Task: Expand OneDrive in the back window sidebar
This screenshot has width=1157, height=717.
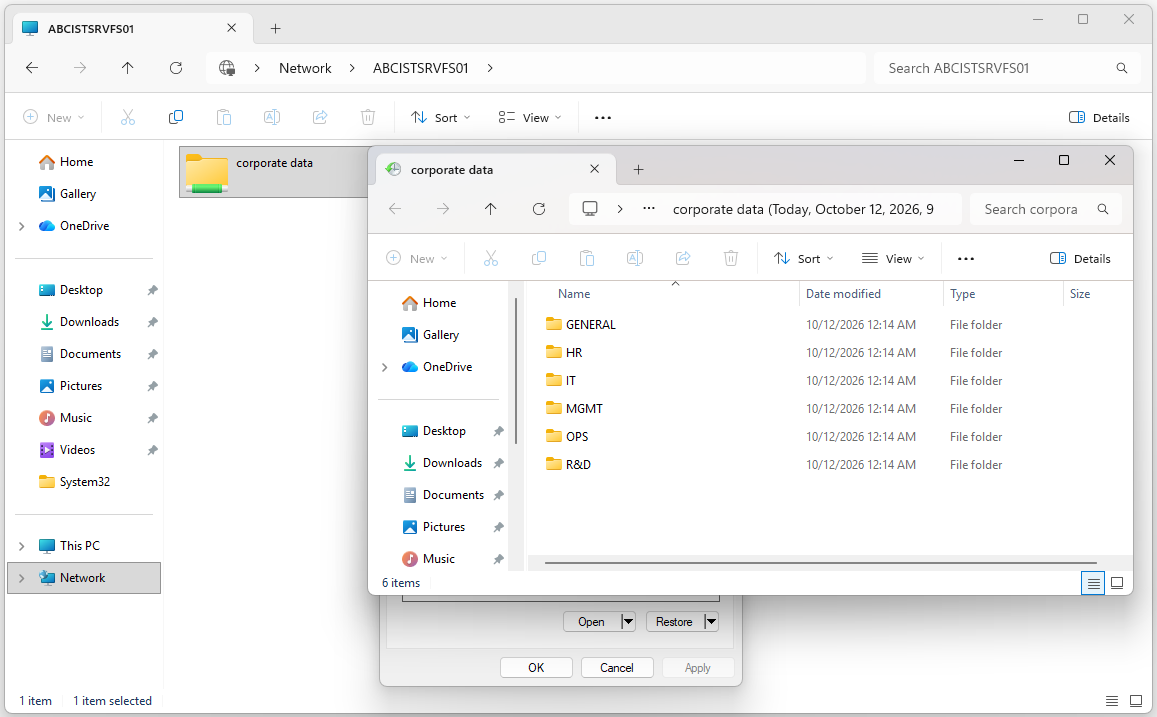Action: [21, 226]
